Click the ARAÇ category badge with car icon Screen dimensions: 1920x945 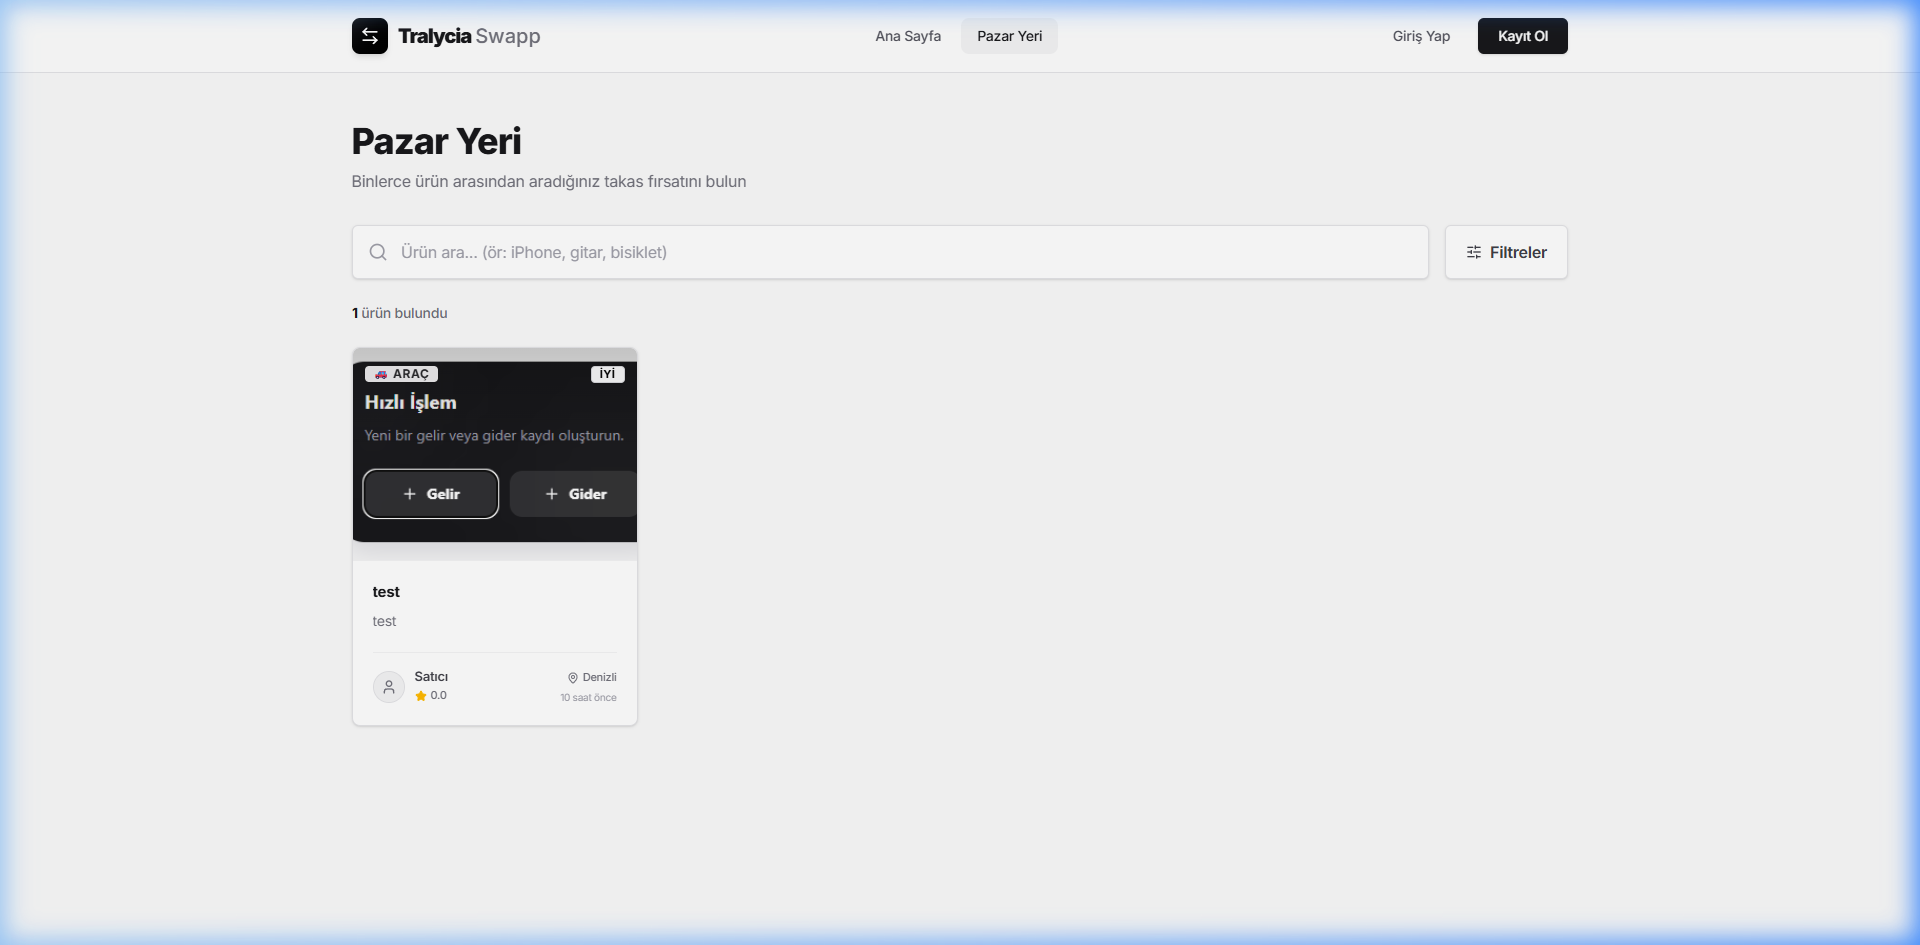(x=401, y=374)
